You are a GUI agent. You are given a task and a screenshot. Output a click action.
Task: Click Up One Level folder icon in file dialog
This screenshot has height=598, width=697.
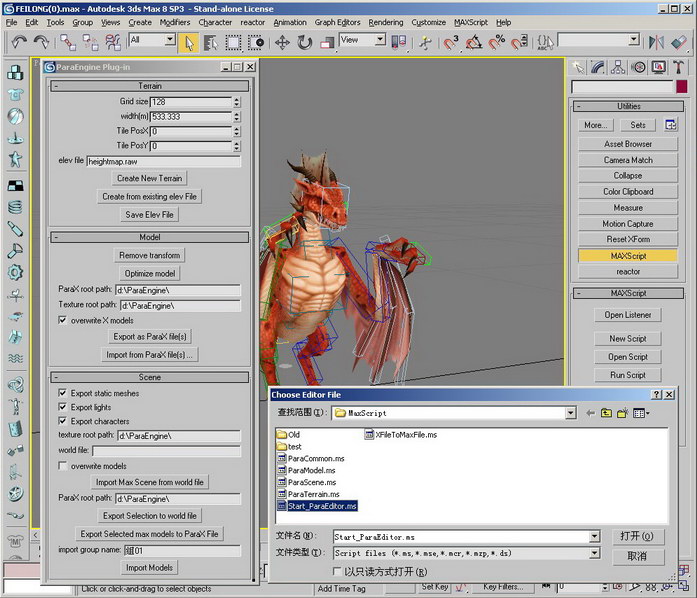(x=606, y=413)
